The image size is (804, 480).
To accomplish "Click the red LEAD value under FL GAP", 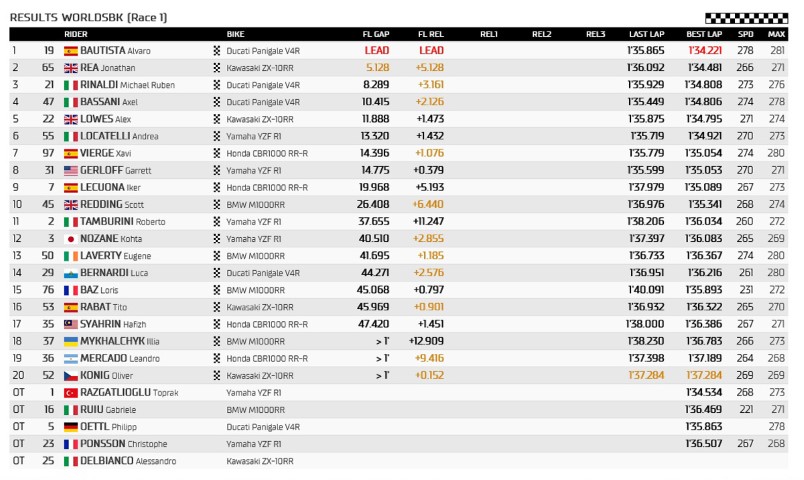I will tap(377, 50).
